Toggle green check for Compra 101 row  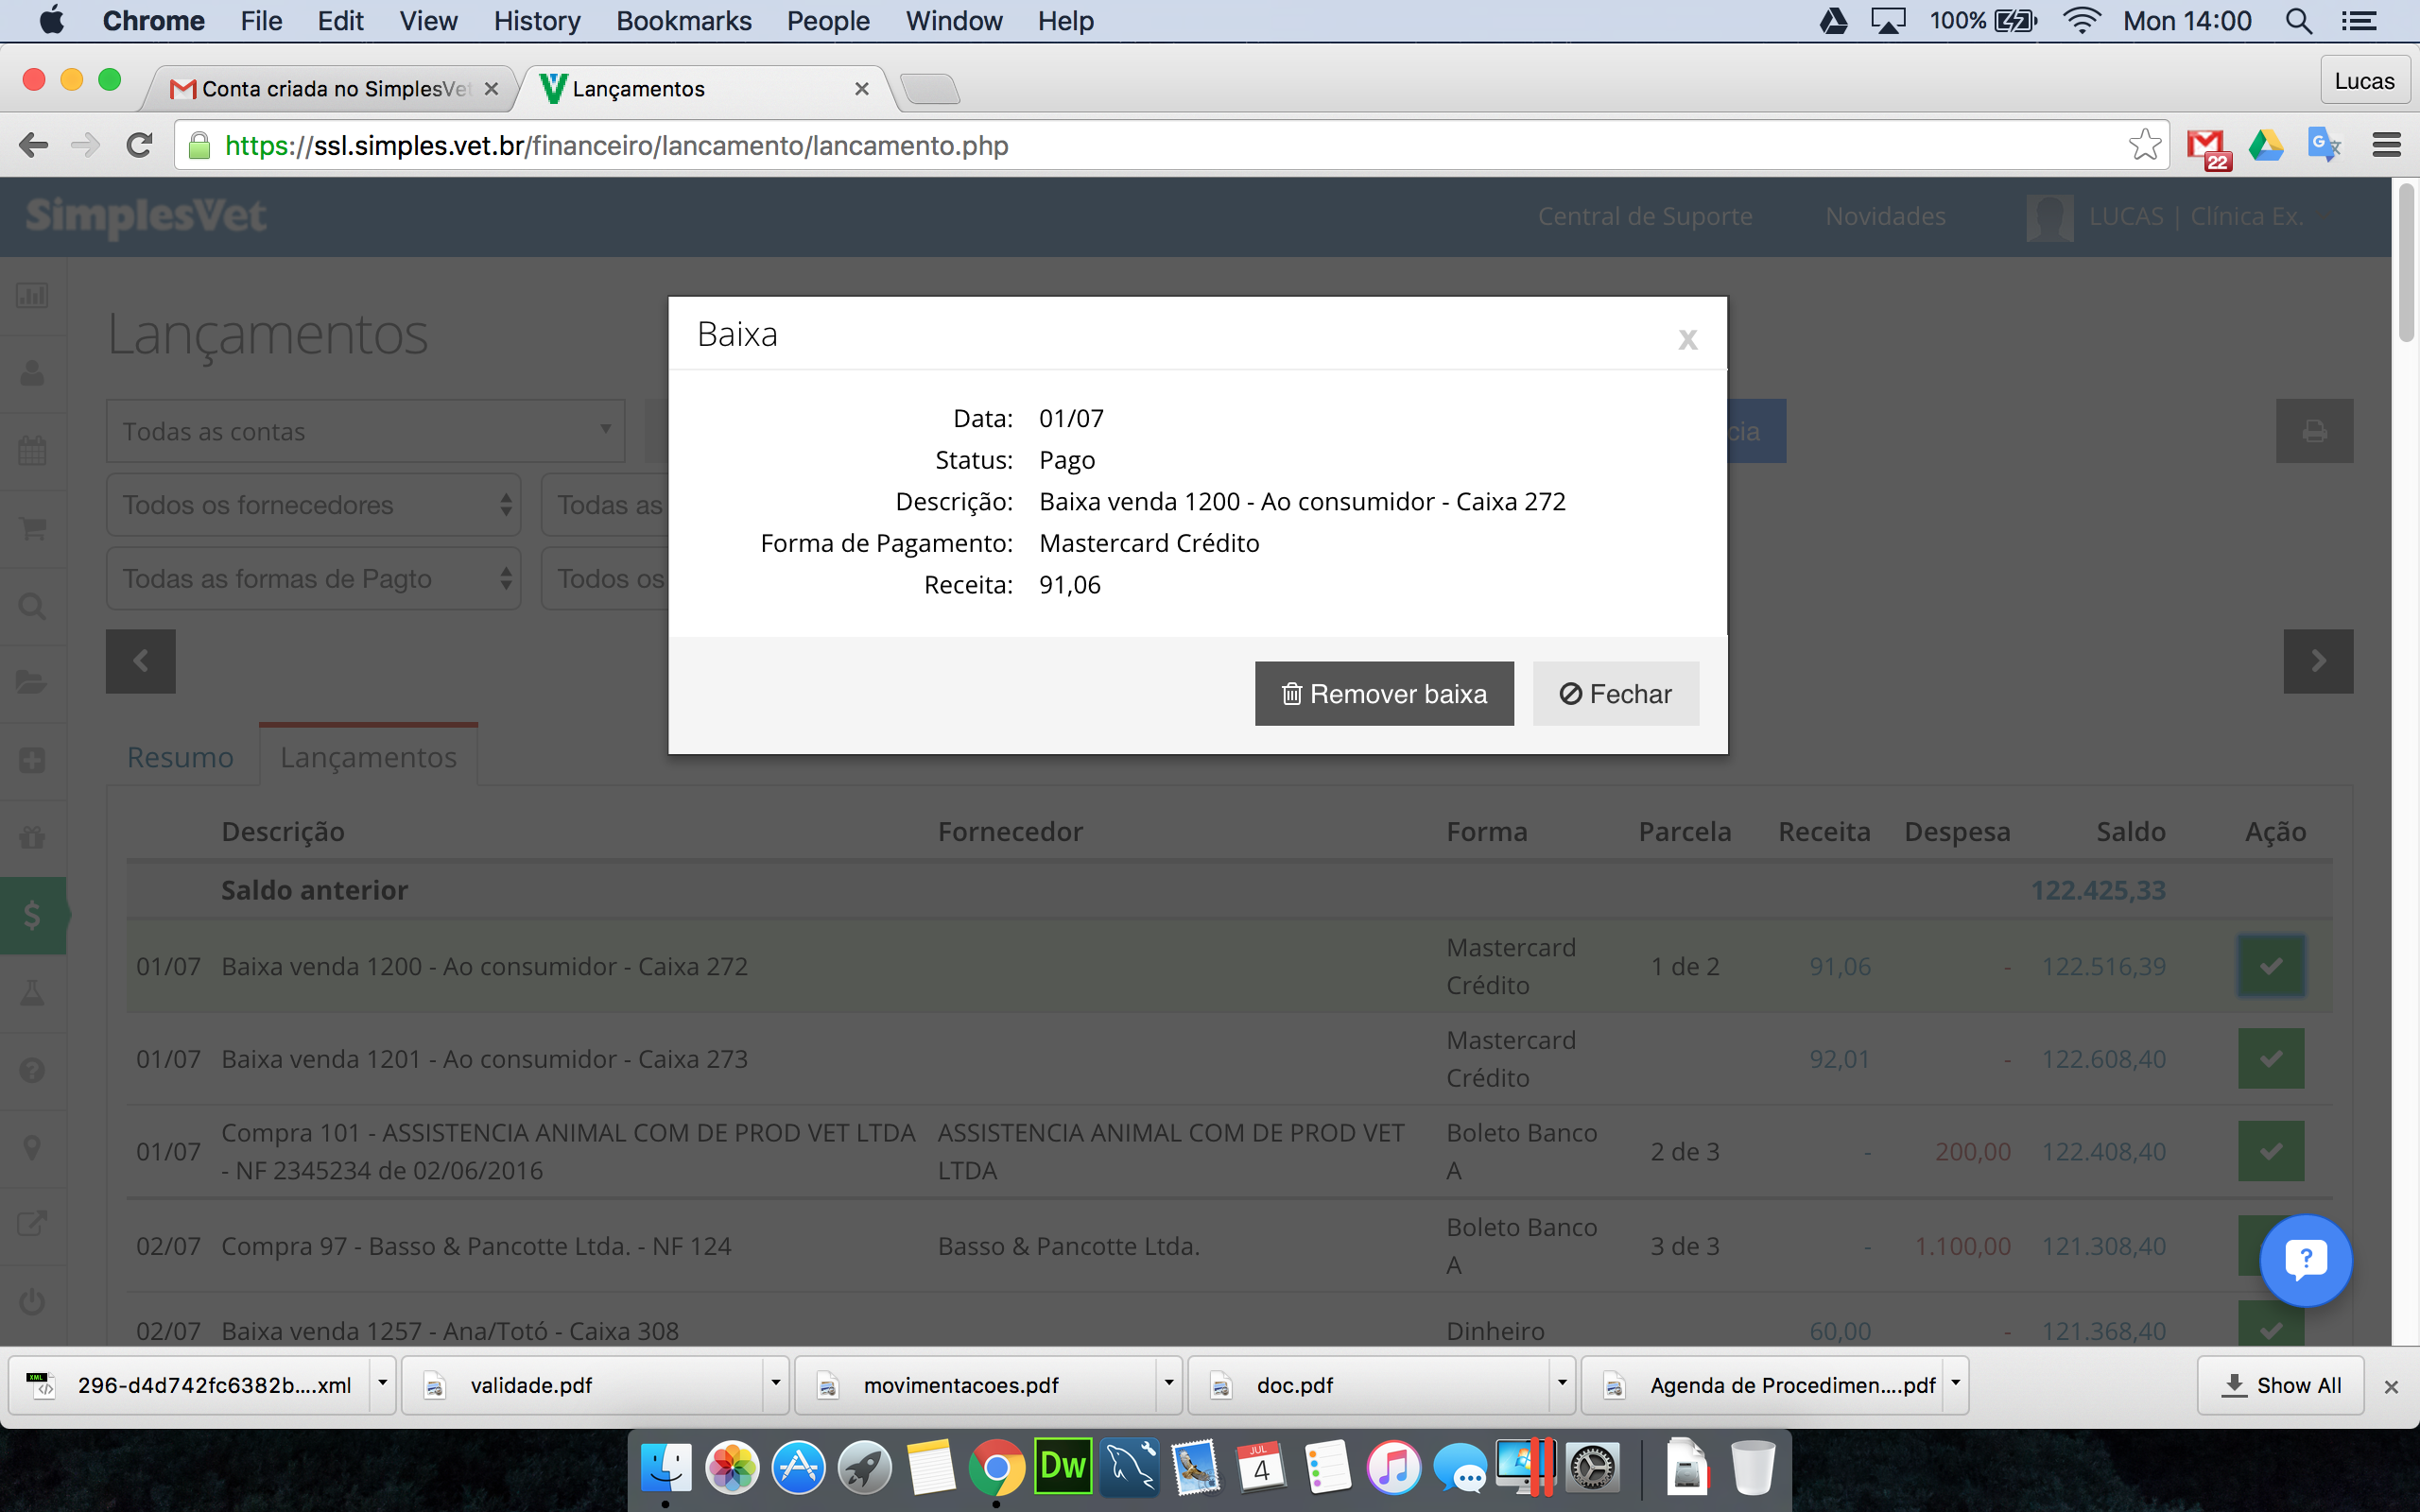point(2271,1151)
